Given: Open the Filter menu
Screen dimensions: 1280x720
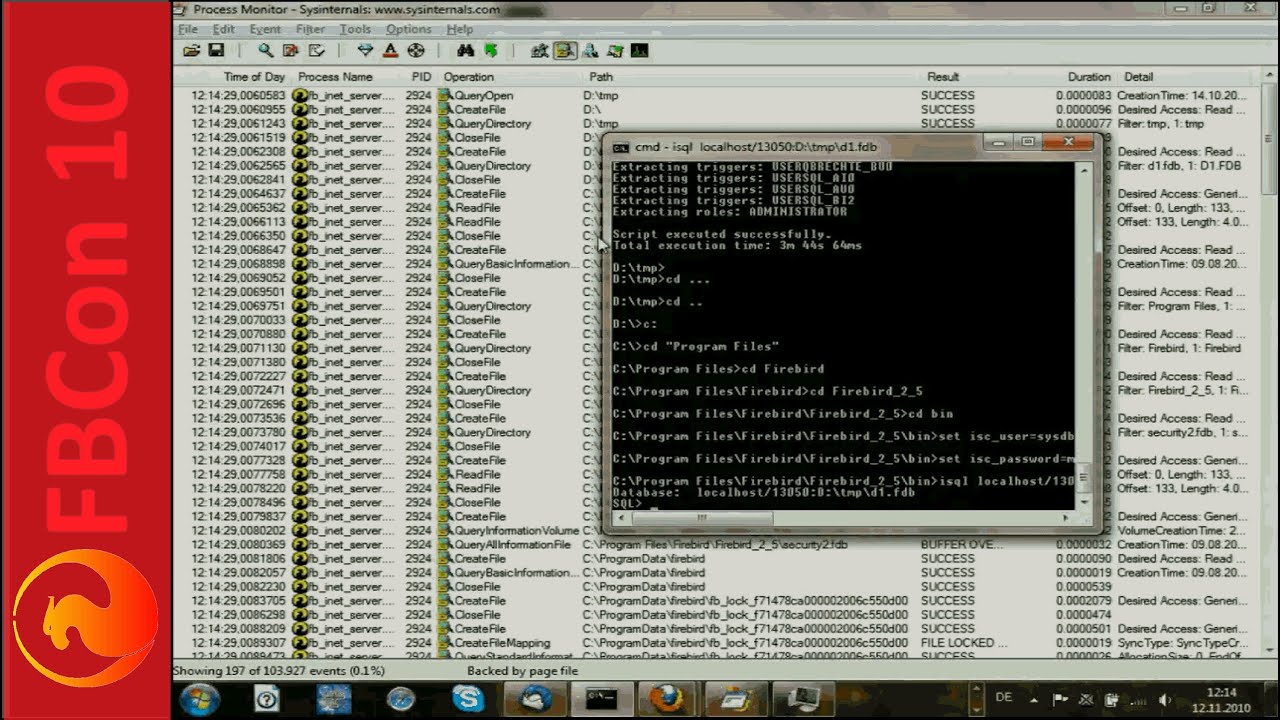Looking at the screenshot, I should coord(310,29).
